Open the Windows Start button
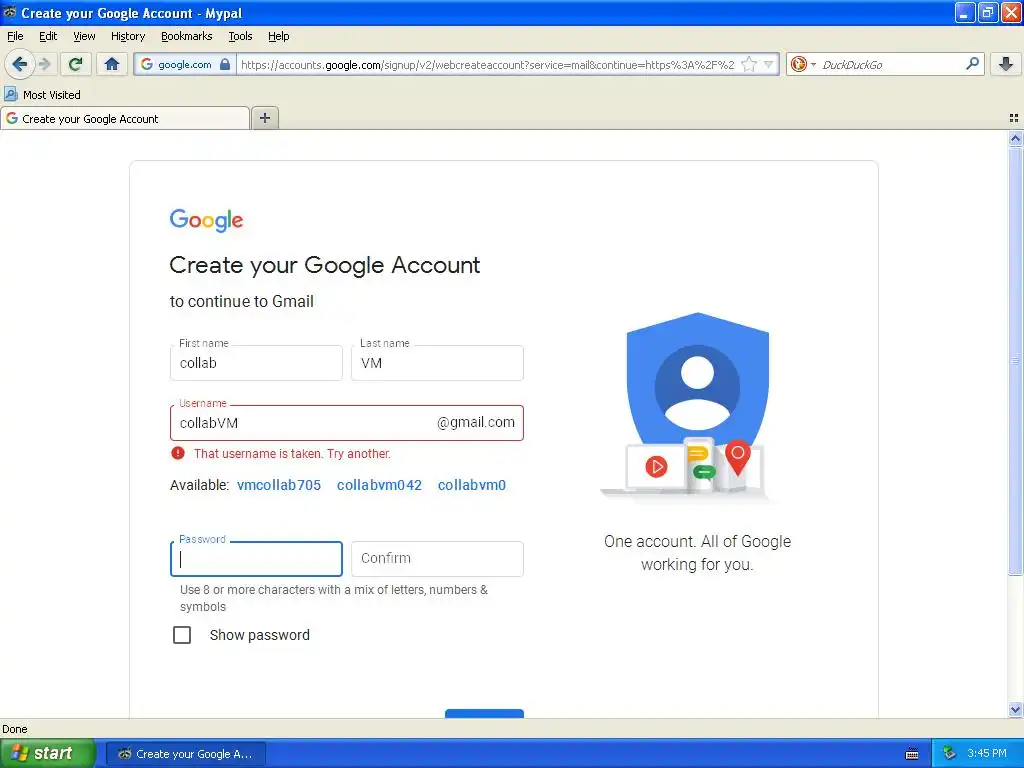 point(48,753)
